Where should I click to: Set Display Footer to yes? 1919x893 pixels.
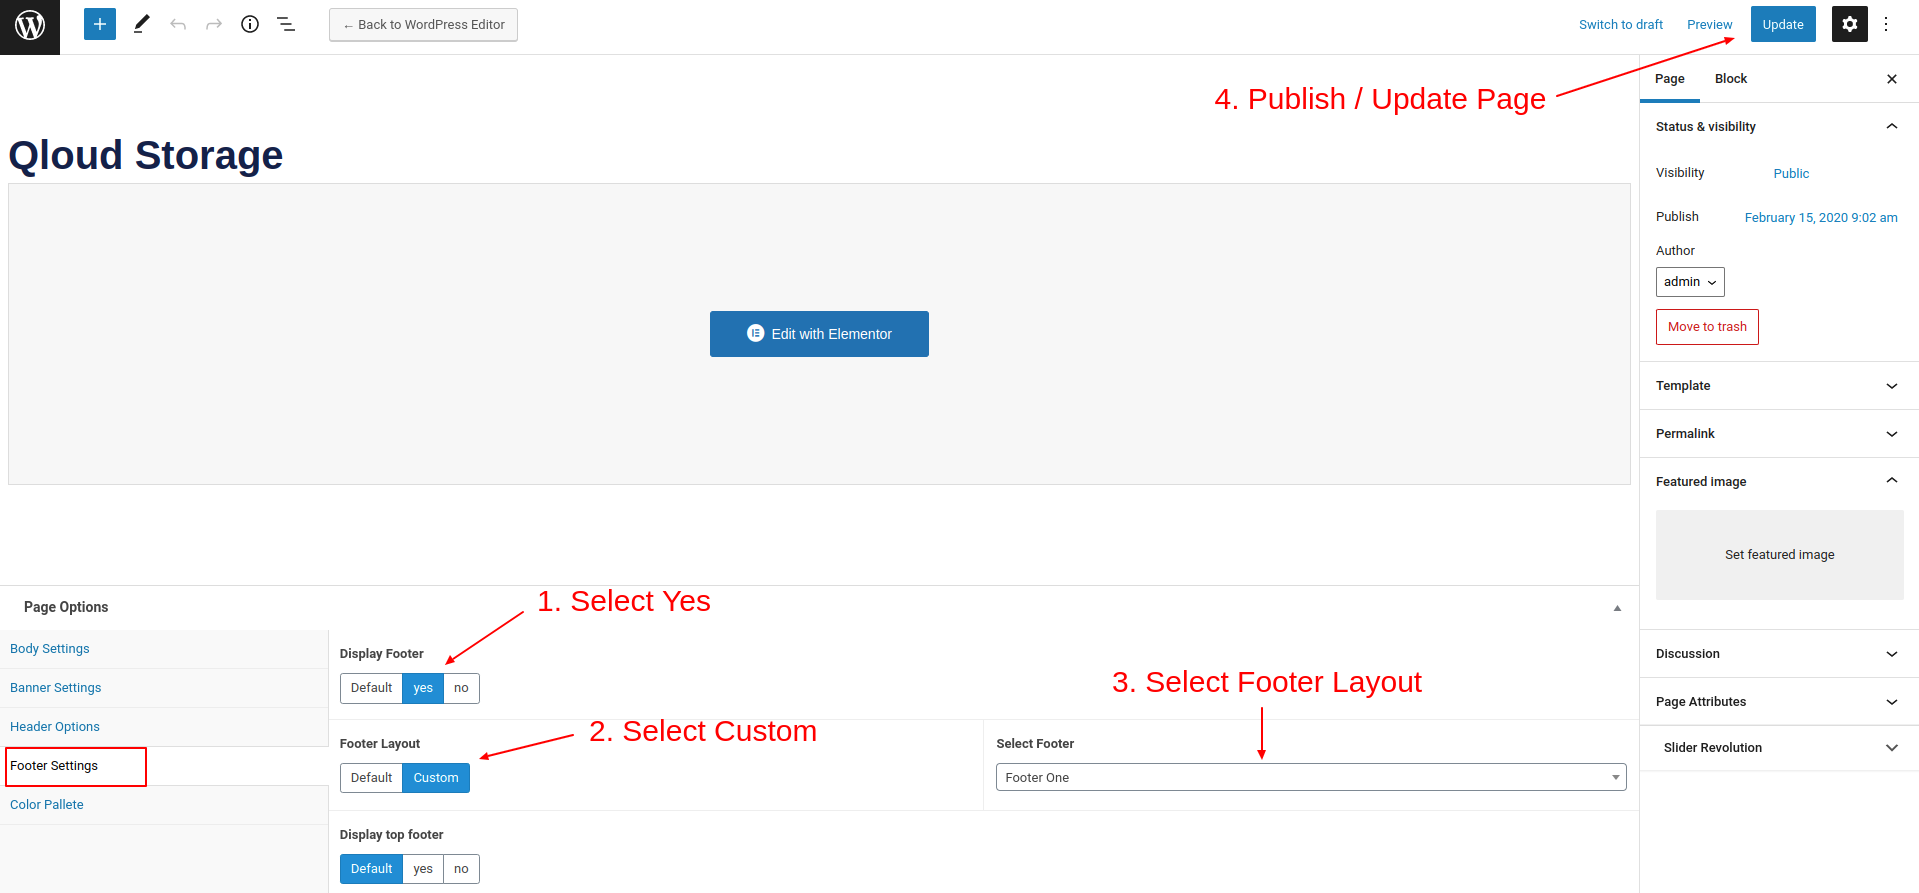point(423,688)
